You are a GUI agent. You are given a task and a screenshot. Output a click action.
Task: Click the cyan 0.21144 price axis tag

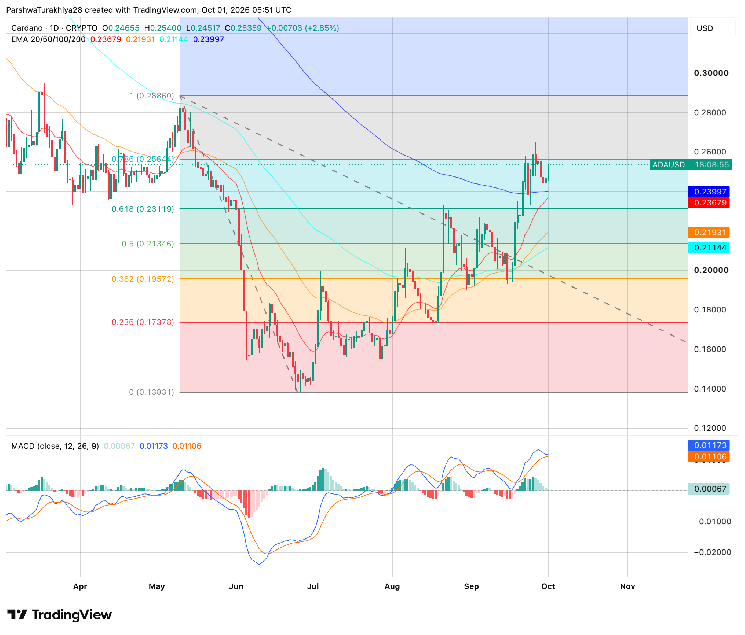pyautogui.click(x=709, y=248)
